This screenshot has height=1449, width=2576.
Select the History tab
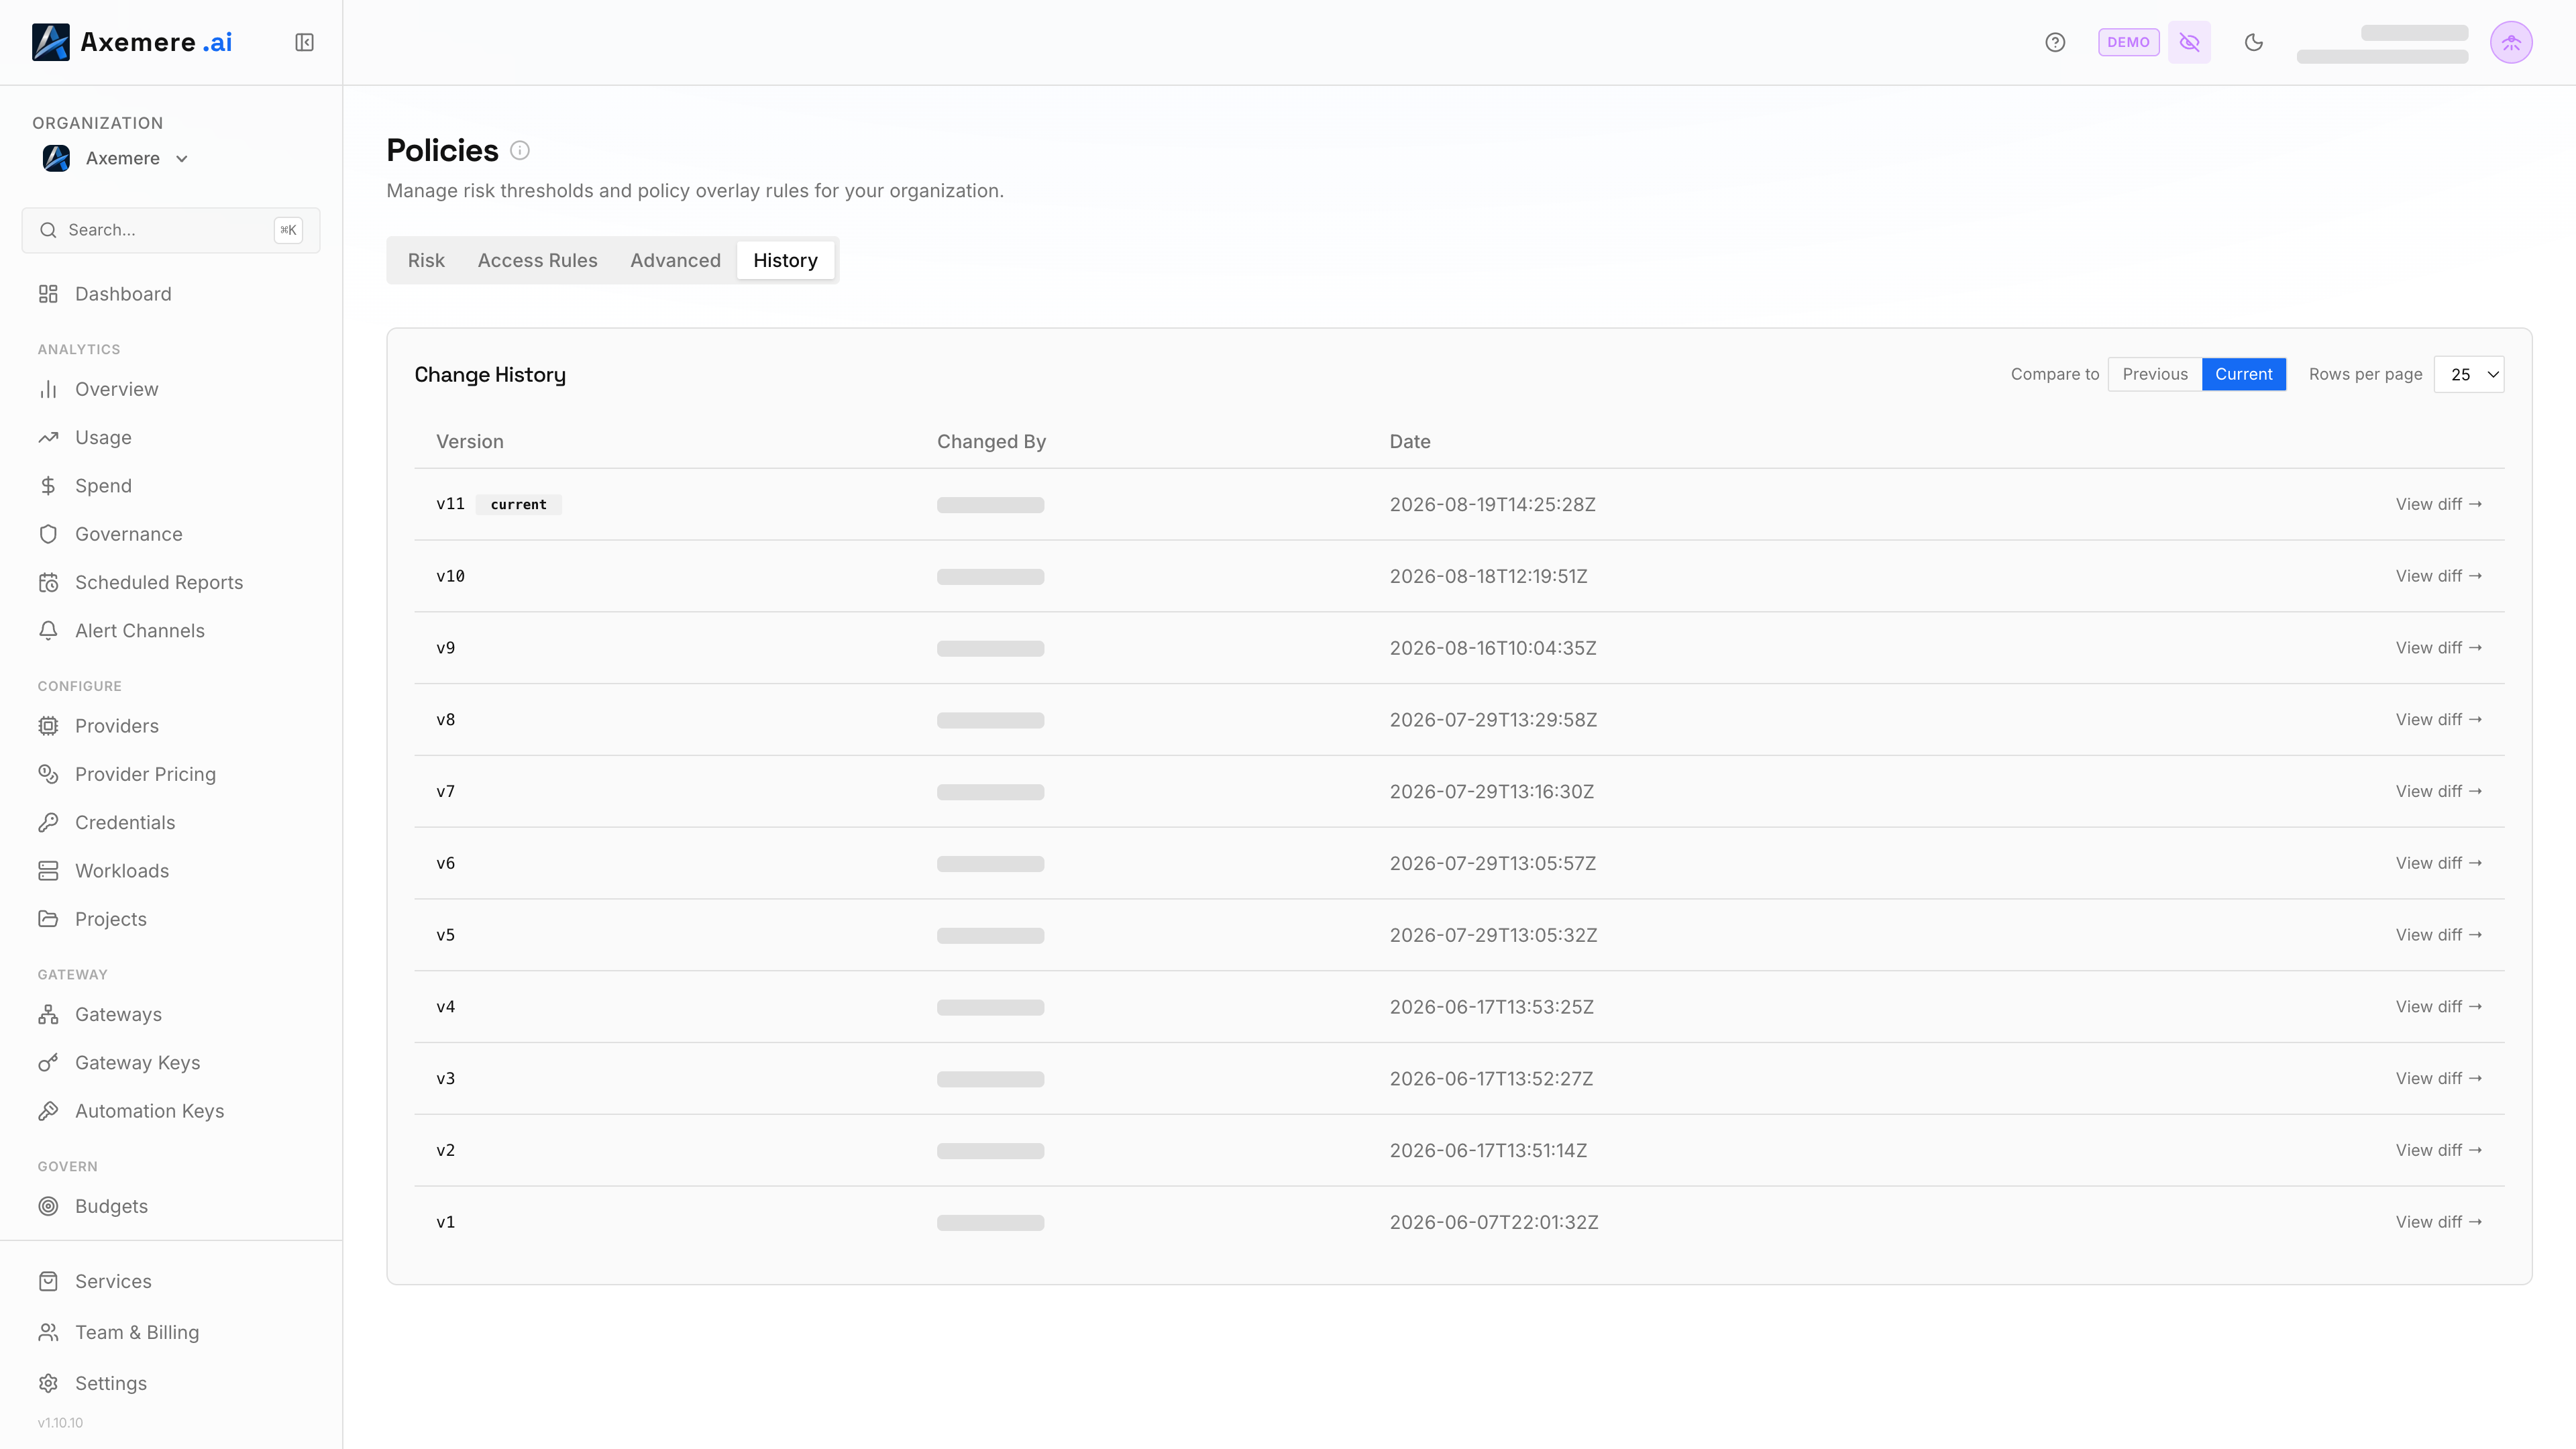pyautogui.click(x=785, y=260)
